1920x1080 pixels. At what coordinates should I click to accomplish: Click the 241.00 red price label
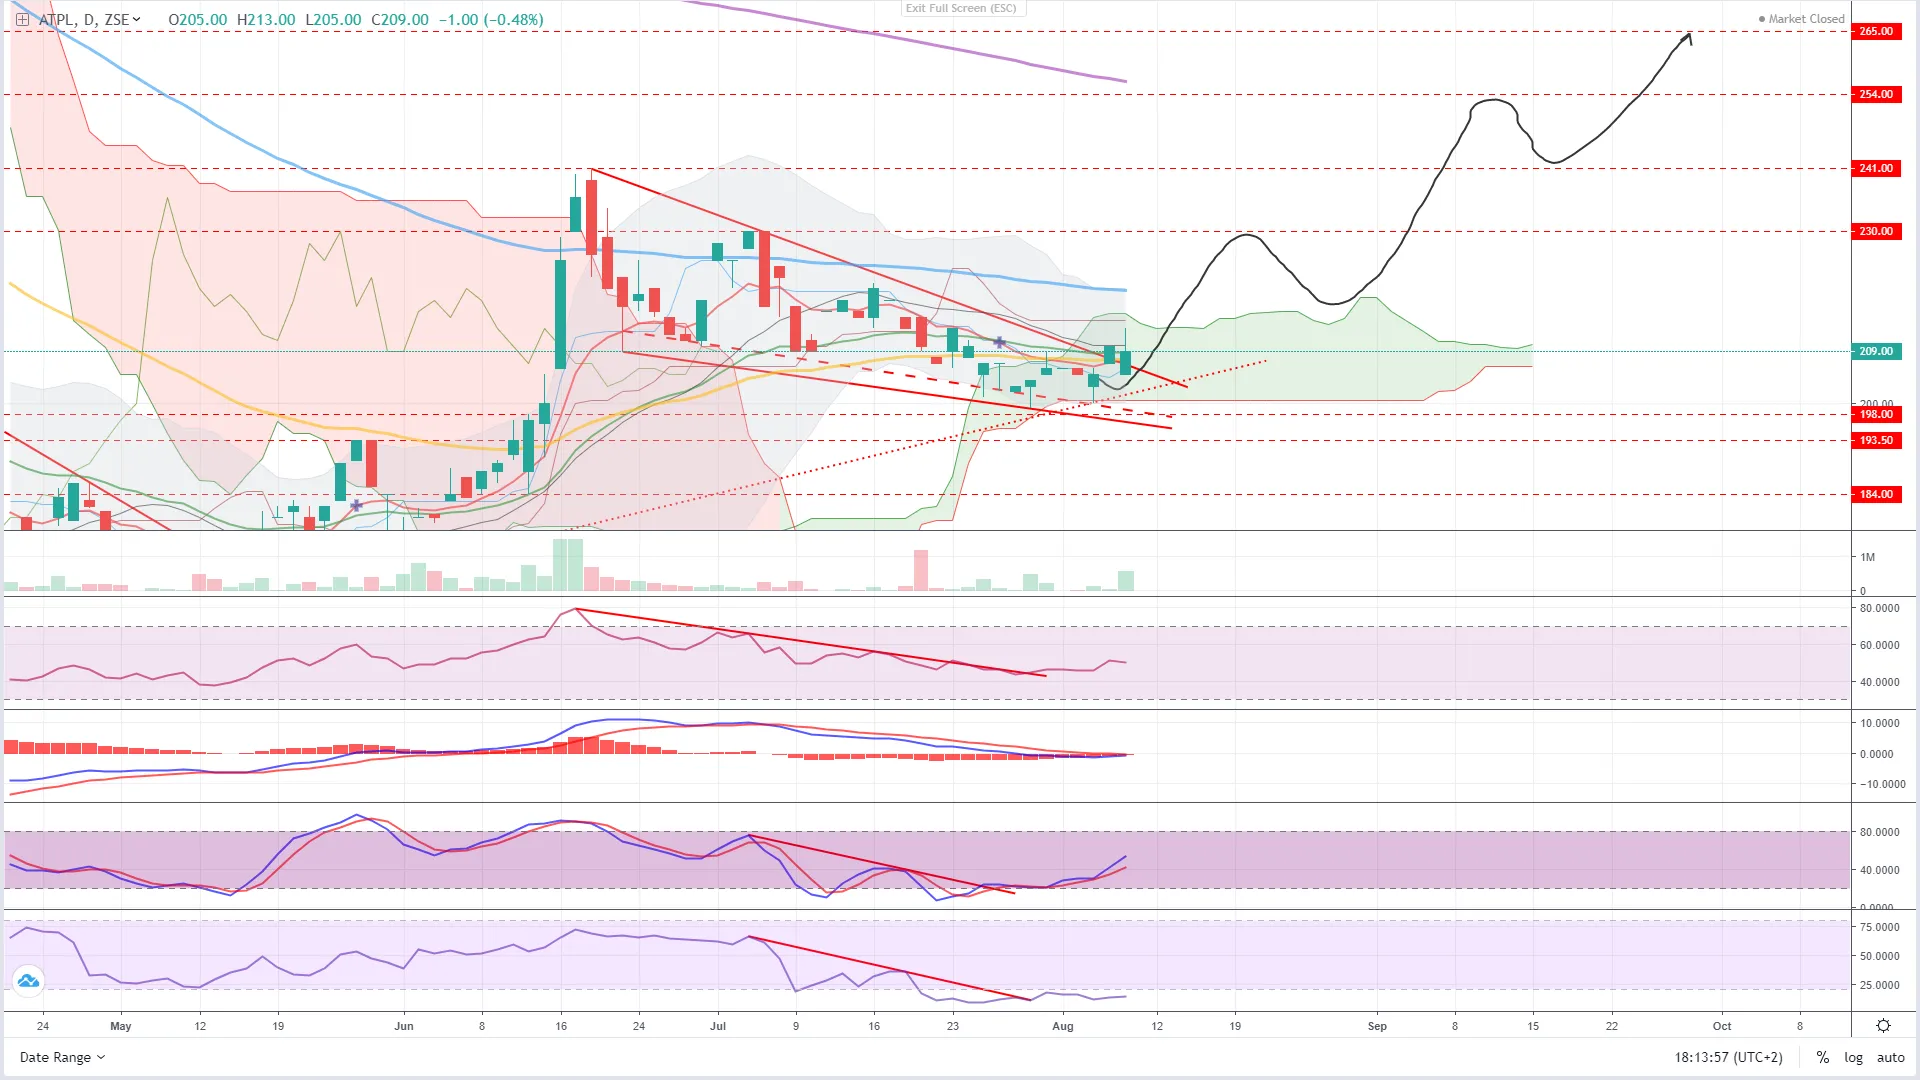click(x=1876, y=168)
